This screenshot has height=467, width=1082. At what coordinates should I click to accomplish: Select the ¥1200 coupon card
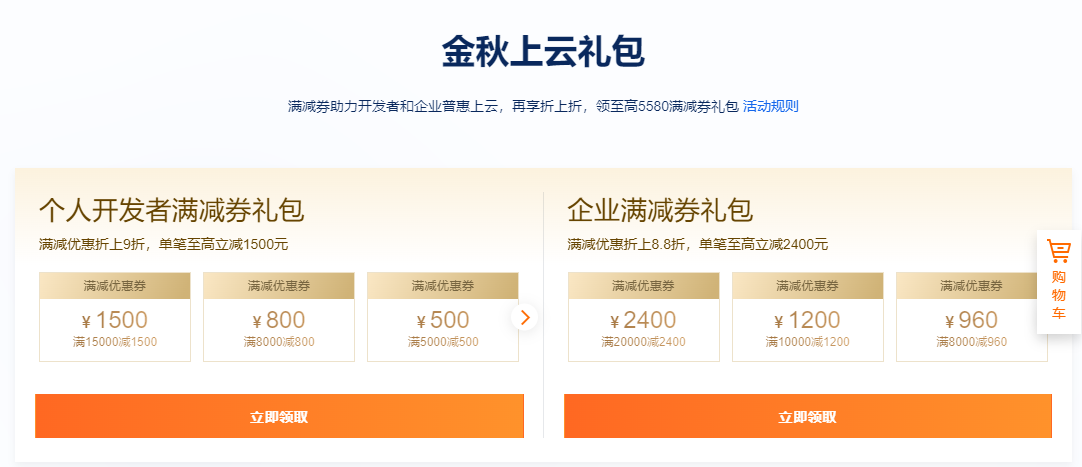(808, 317)
